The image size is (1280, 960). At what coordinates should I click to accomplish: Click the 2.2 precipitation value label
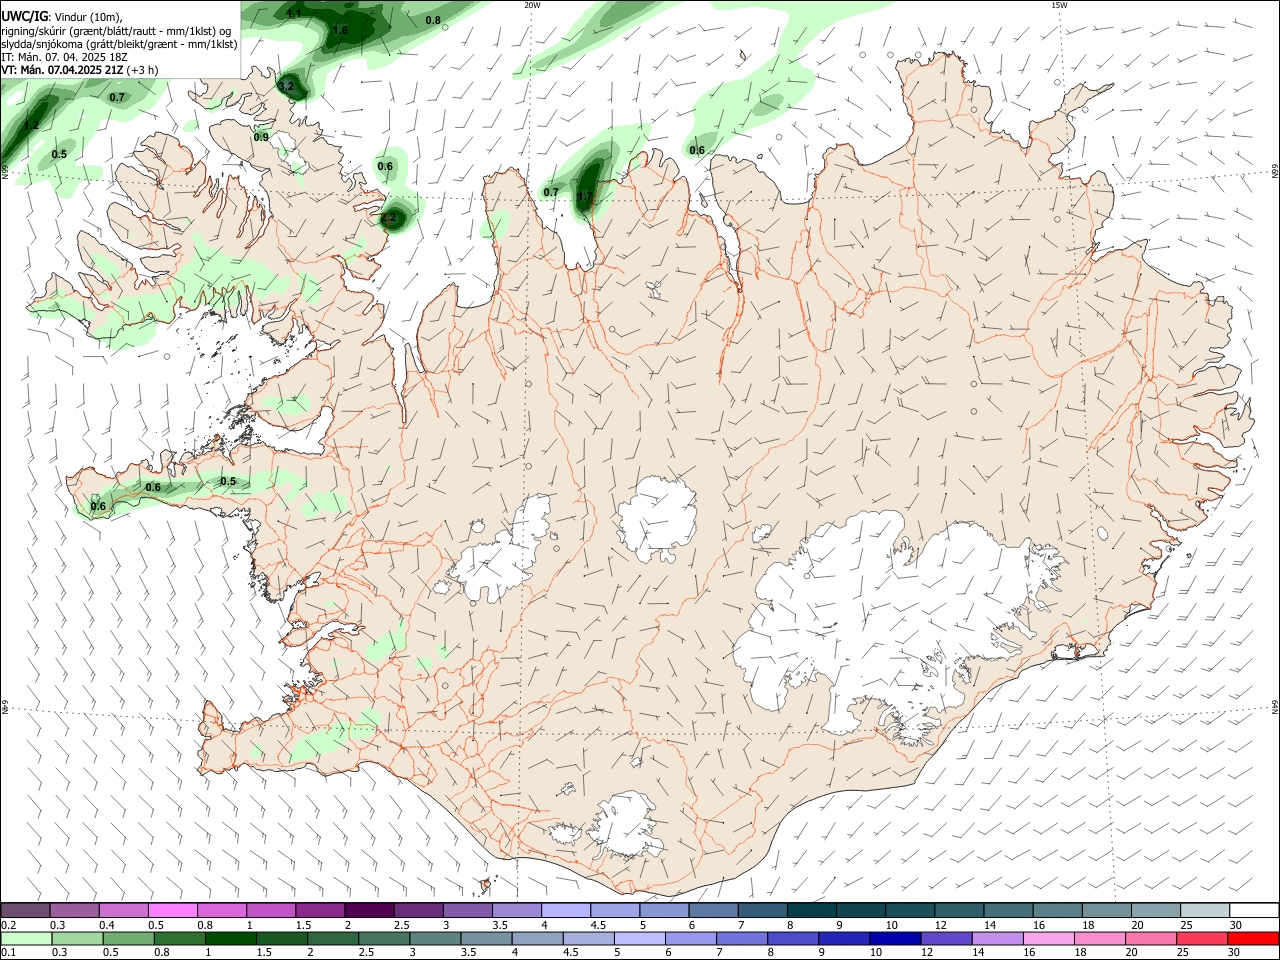[389, 218]
